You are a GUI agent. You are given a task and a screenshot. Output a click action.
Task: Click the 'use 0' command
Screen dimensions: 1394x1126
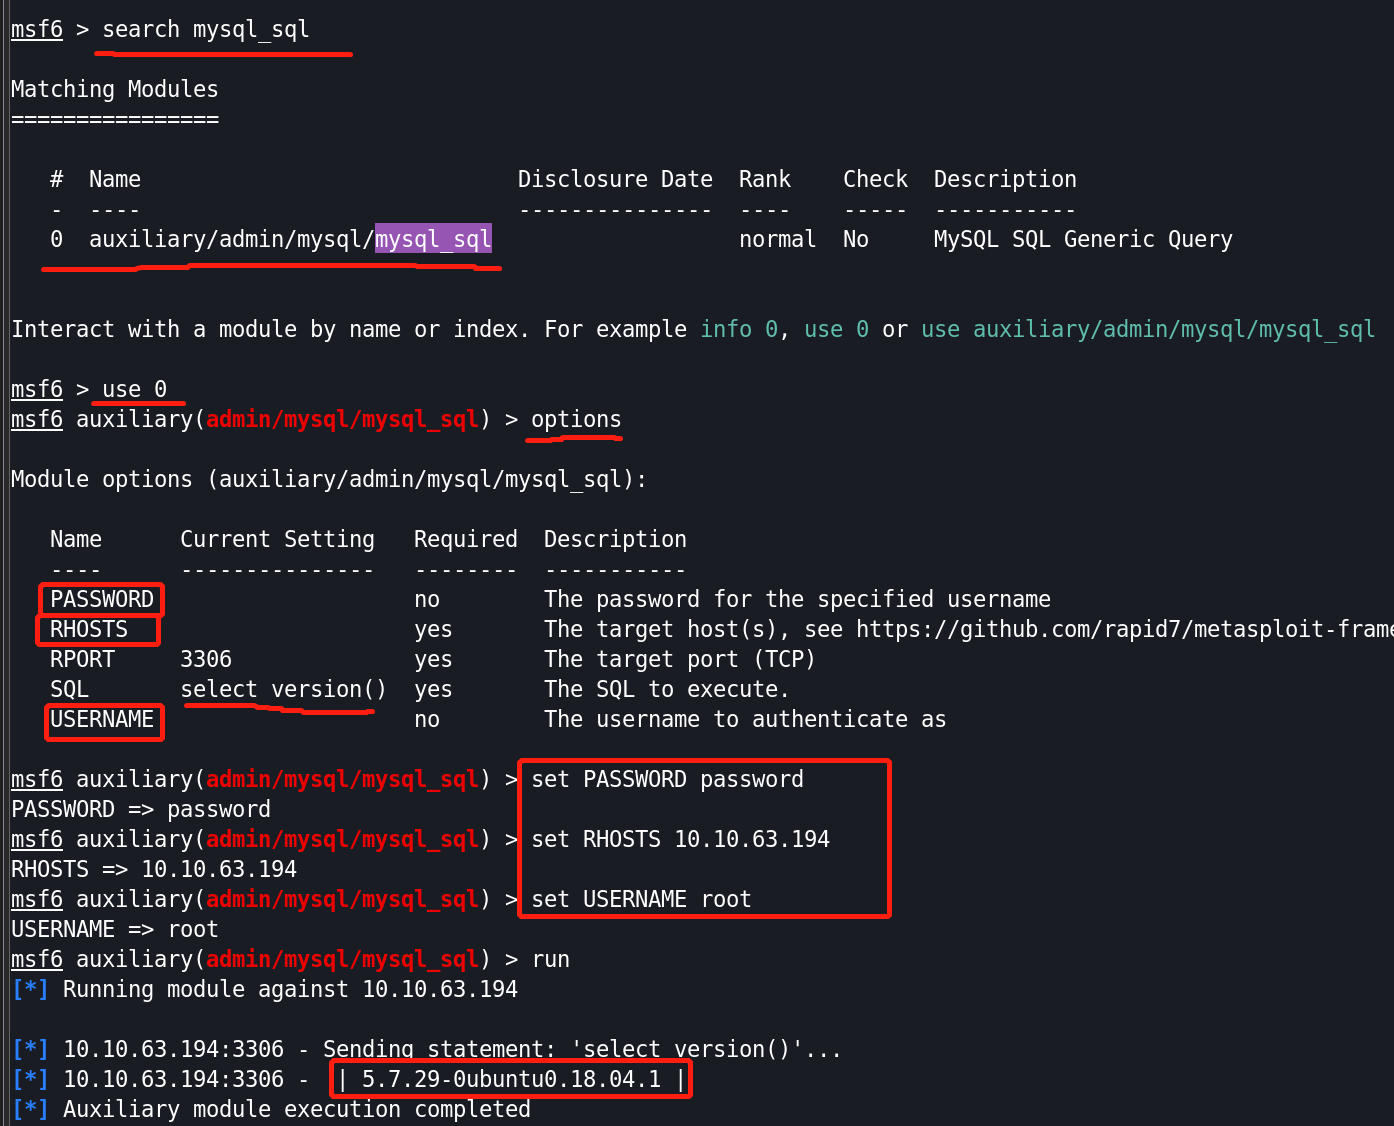click(x=134, y=389)
